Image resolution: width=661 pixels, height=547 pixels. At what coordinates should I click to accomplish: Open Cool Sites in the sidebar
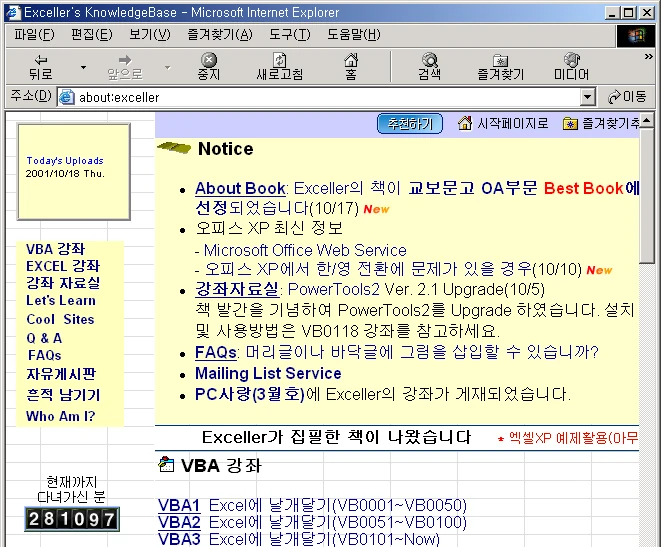click(x=60, y=319)
